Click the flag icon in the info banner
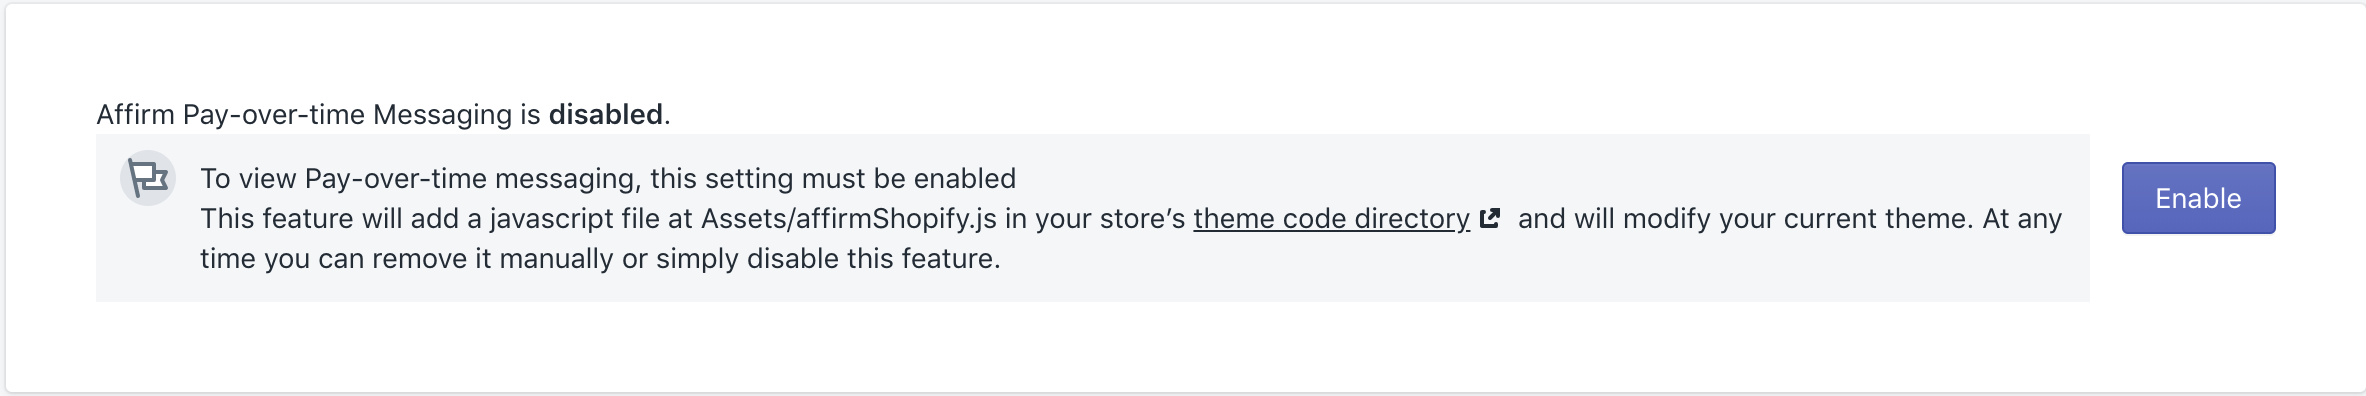This screenshot has width=2366, height=396. 148,179
